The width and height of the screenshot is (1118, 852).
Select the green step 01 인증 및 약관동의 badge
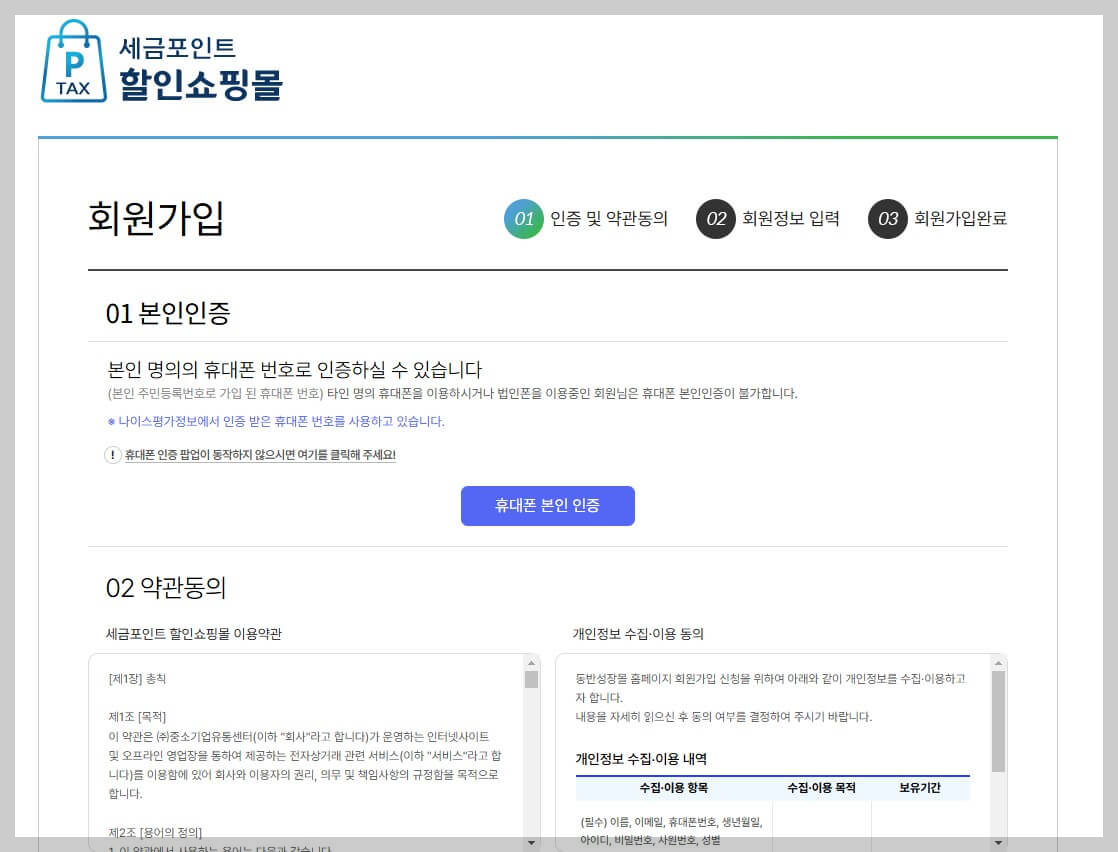point(522,219)
